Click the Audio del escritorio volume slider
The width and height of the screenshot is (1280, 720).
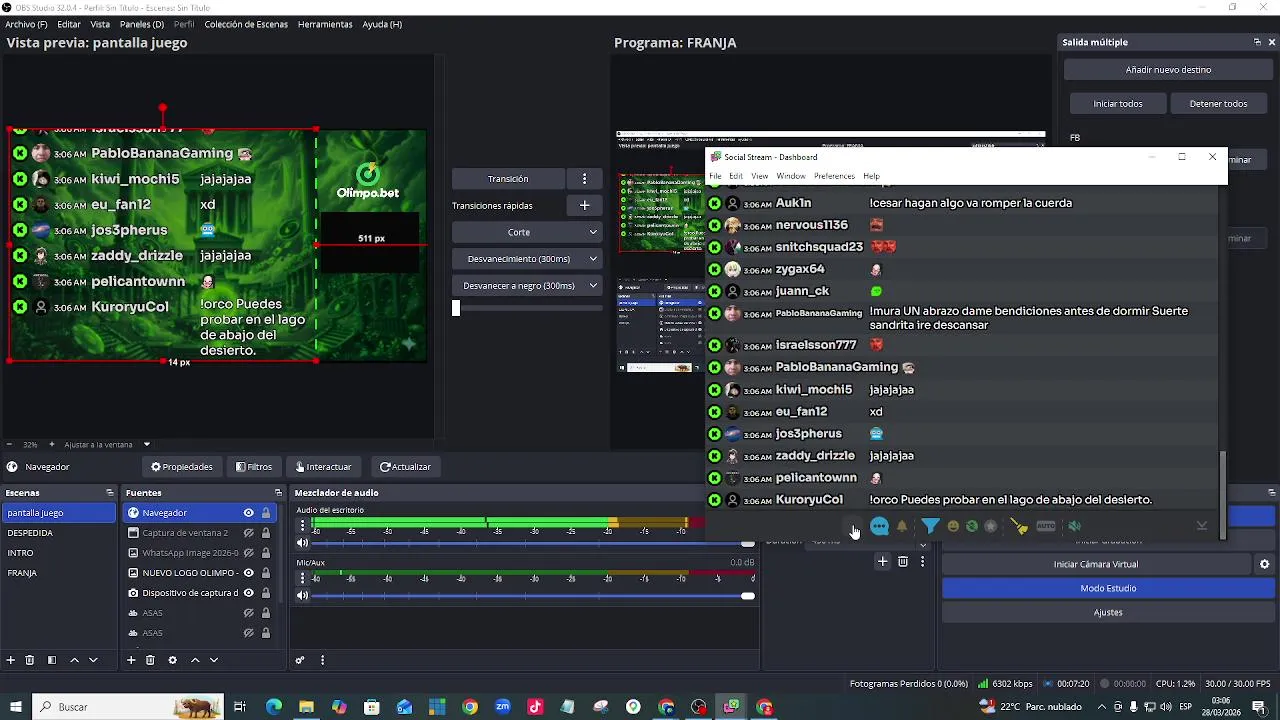tap(534, 543)
